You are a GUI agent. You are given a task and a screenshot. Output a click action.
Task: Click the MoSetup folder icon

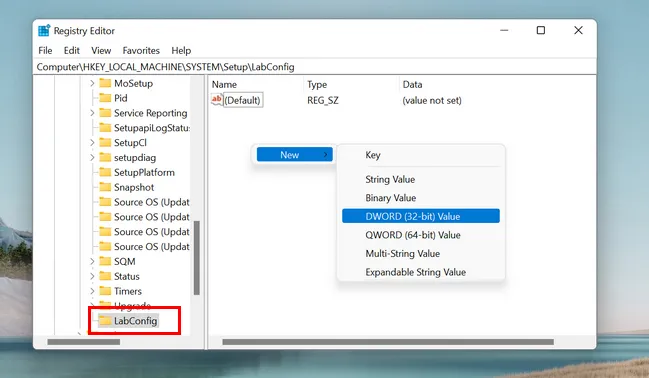click(105, 83)
